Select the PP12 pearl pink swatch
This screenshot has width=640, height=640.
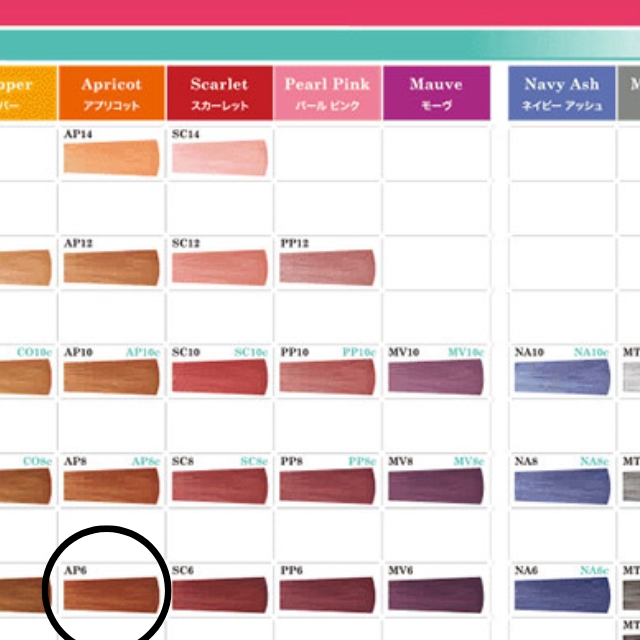(x=327, y=267)
